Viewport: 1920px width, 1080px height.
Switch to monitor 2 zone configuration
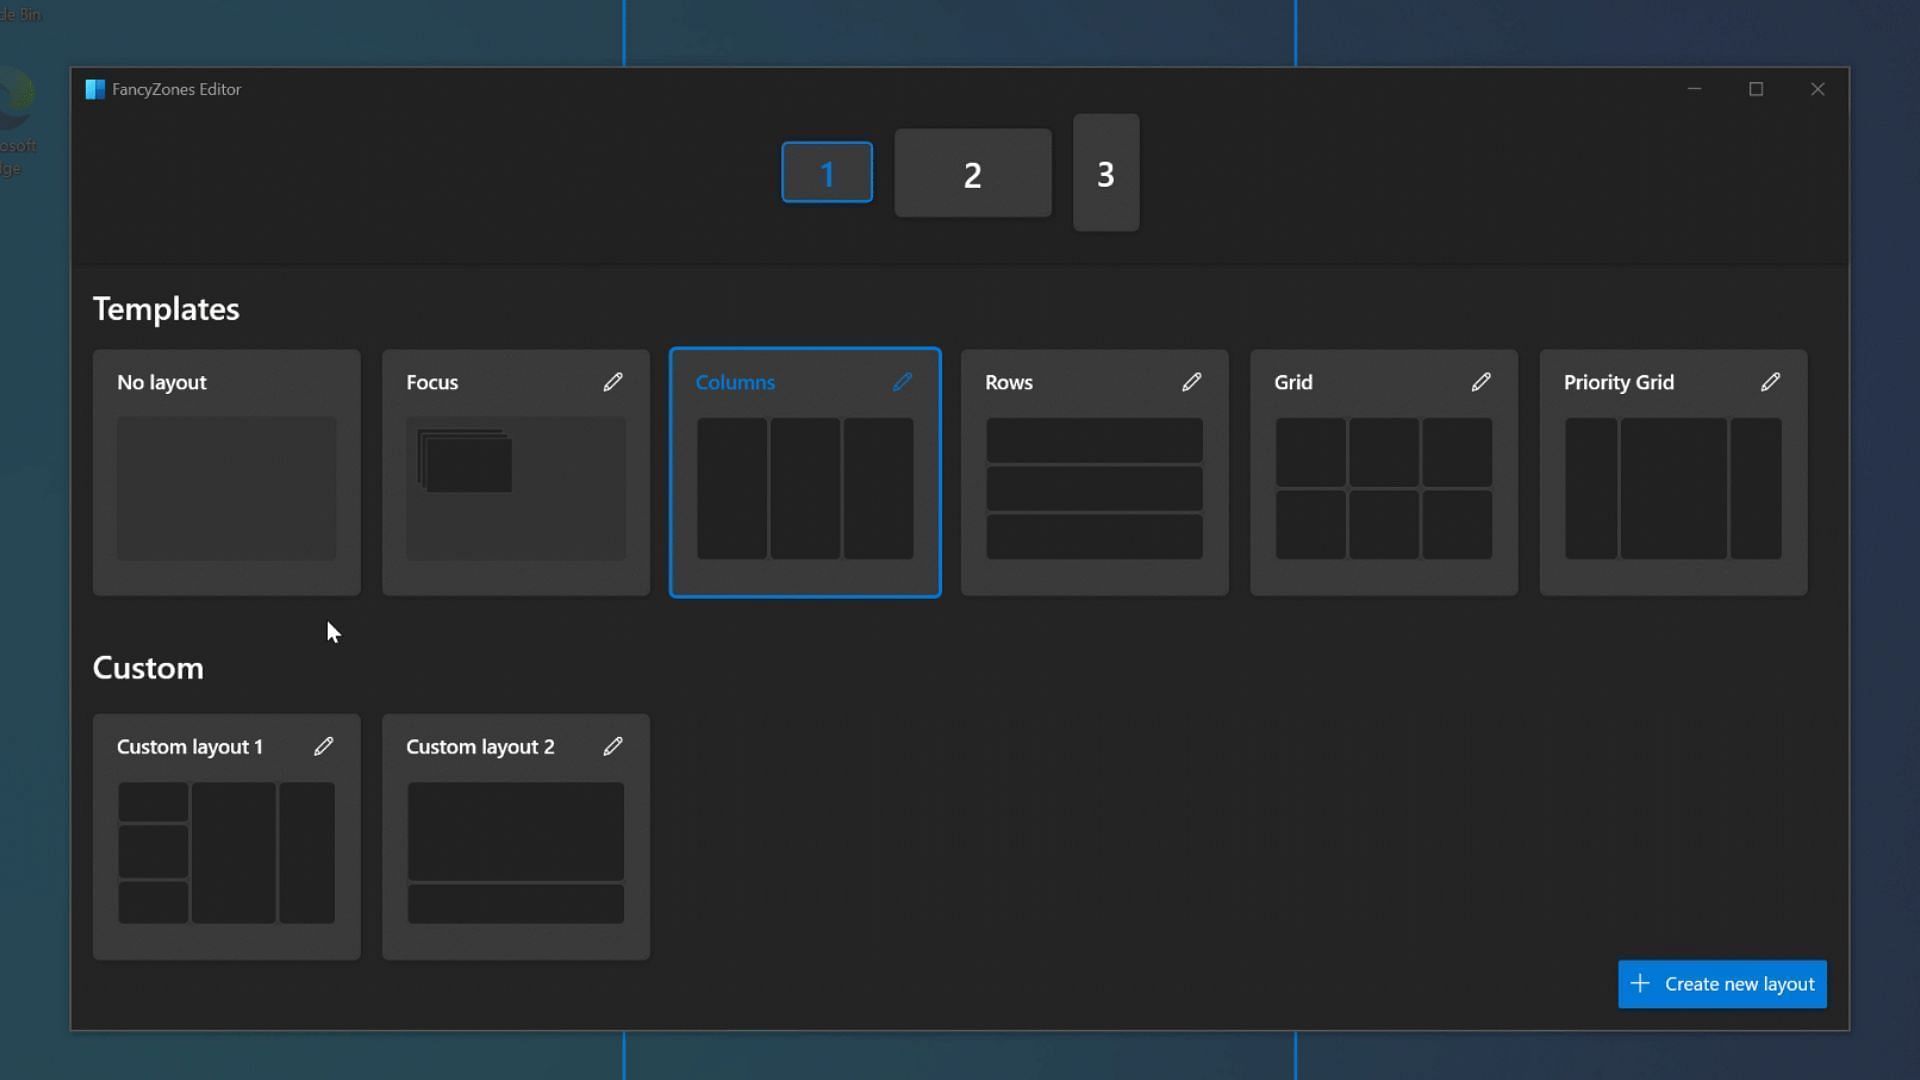[973, 173]
